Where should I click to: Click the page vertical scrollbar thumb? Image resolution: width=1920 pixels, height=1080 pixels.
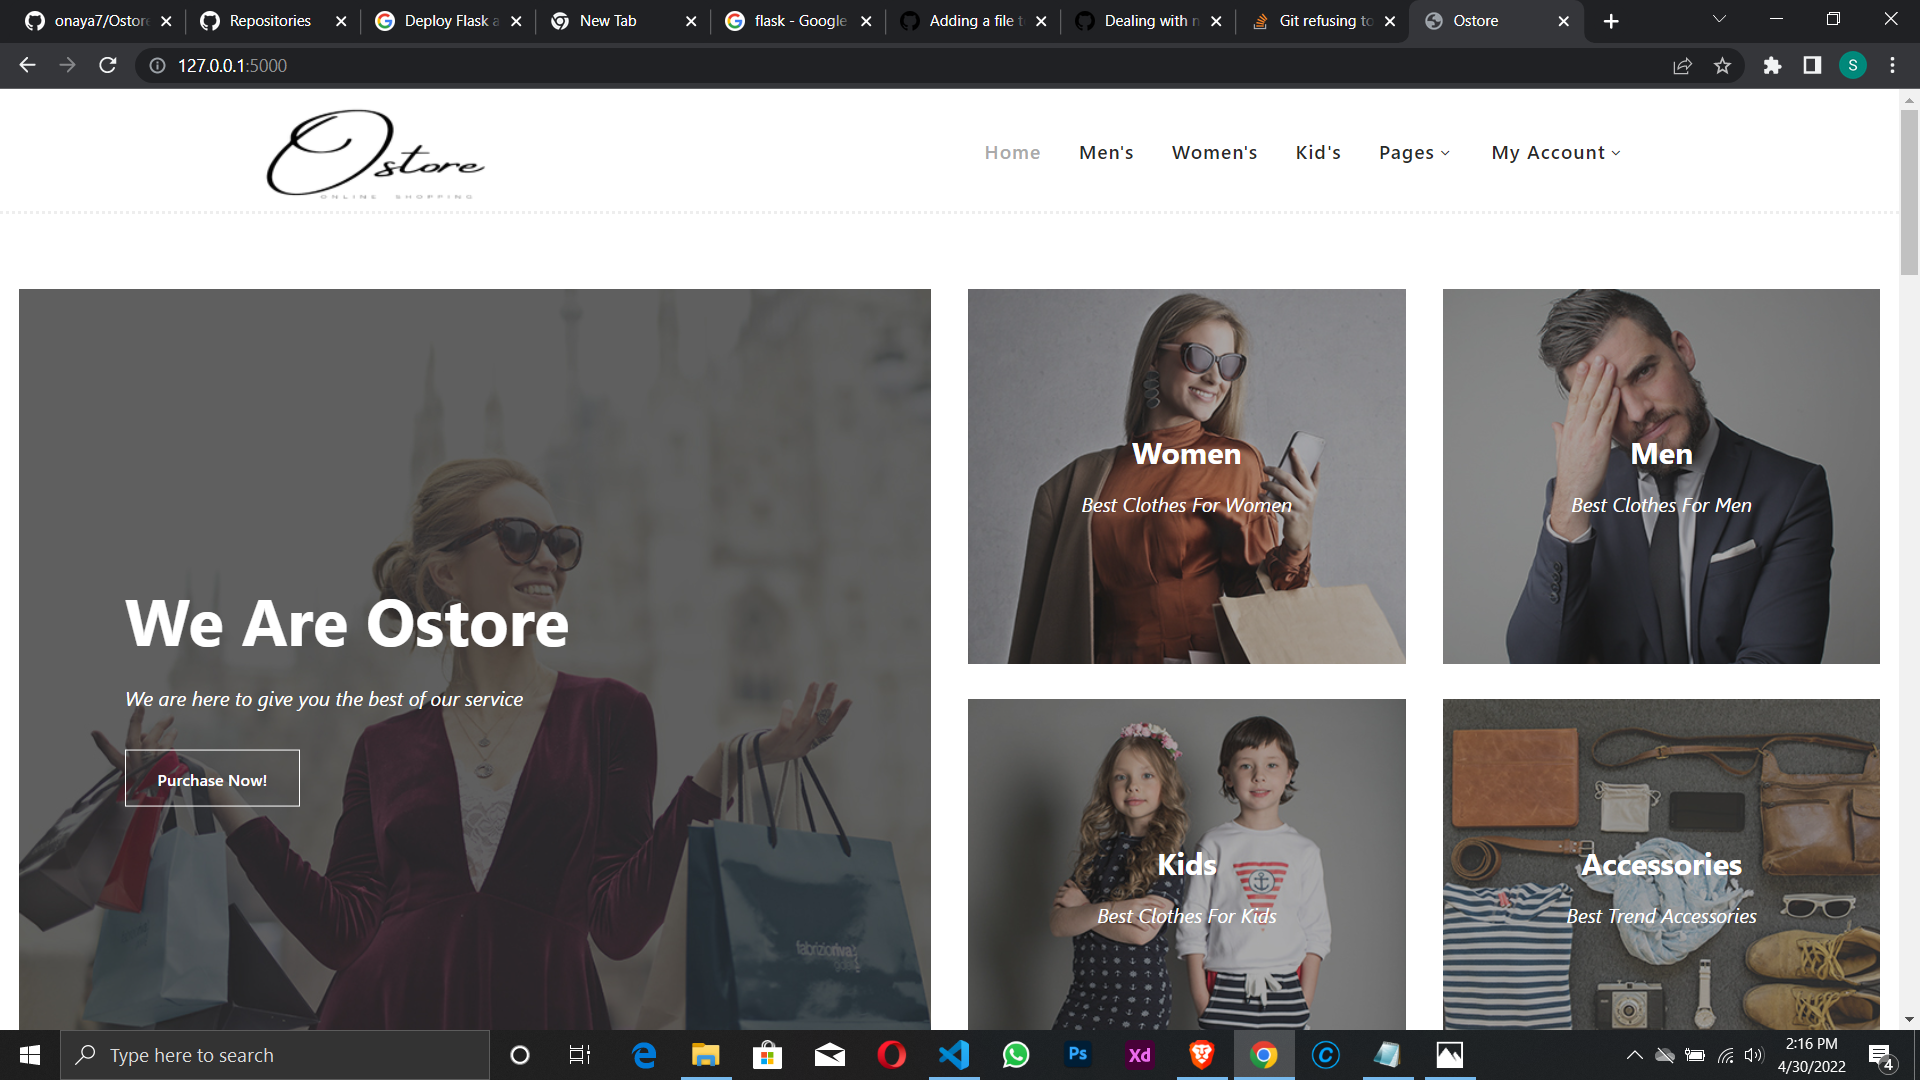pos(1909,190)
